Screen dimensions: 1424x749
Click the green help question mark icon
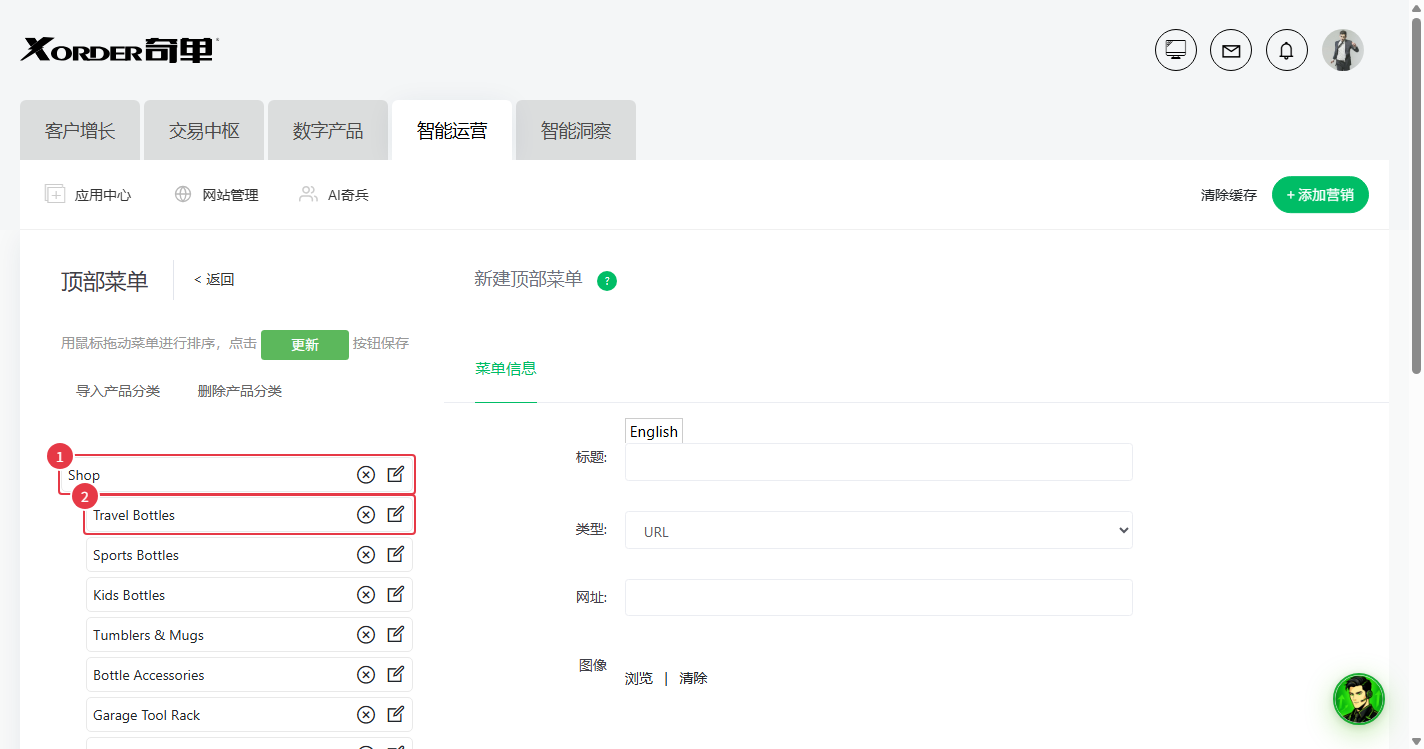pyautogui.click(x=607, y=281)
